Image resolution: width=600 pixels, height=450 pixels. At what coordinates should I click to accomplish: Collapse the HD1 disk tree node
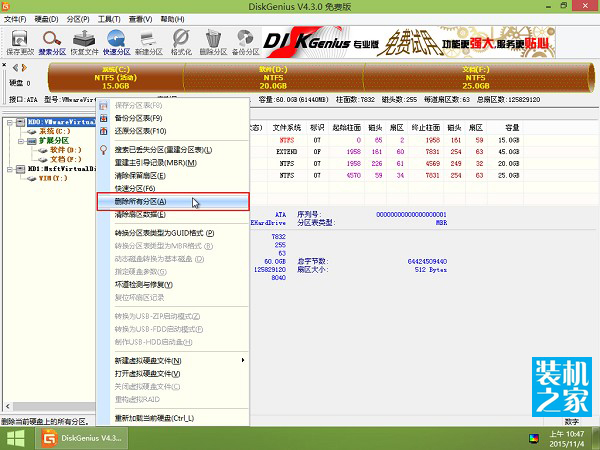(x=10, y=169)
